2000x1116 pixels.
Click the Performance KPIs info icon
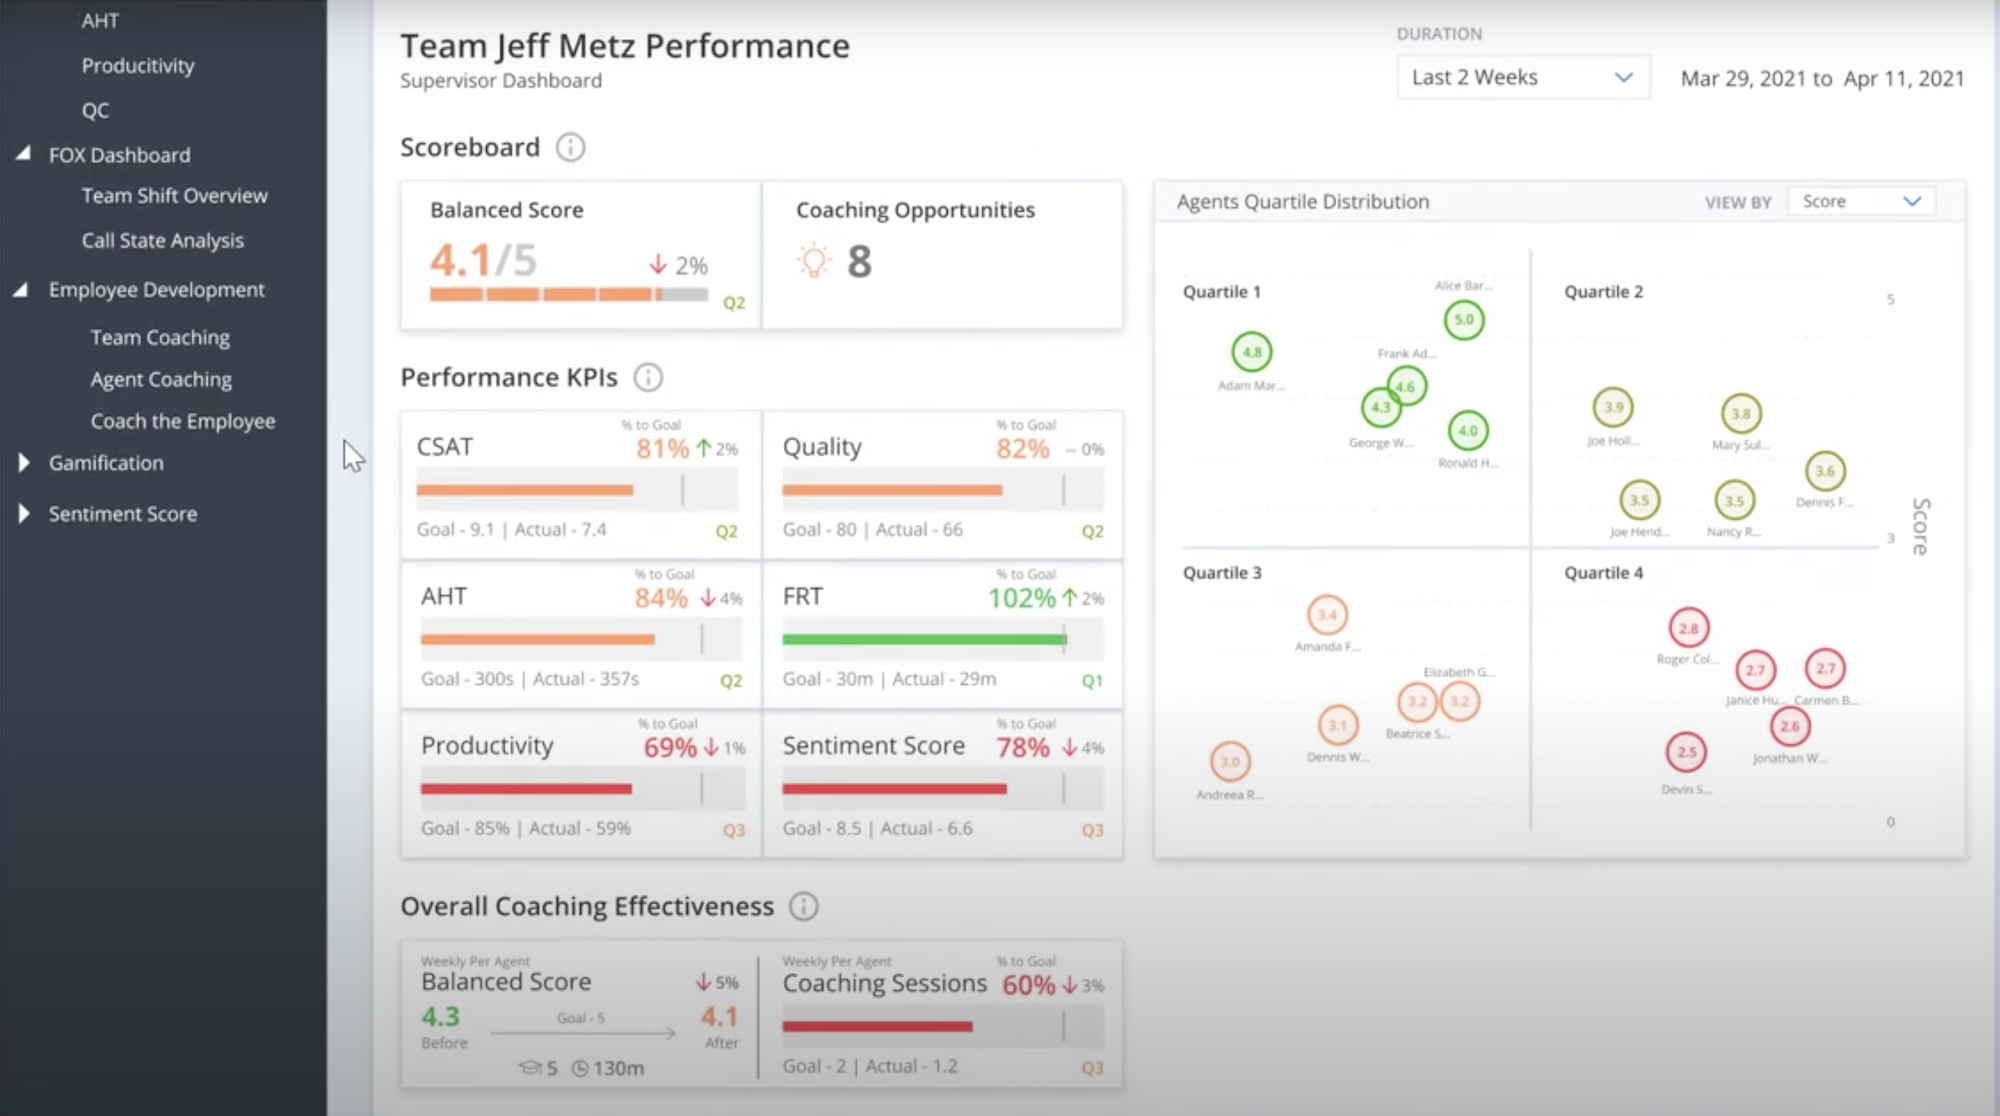point(648,378)
